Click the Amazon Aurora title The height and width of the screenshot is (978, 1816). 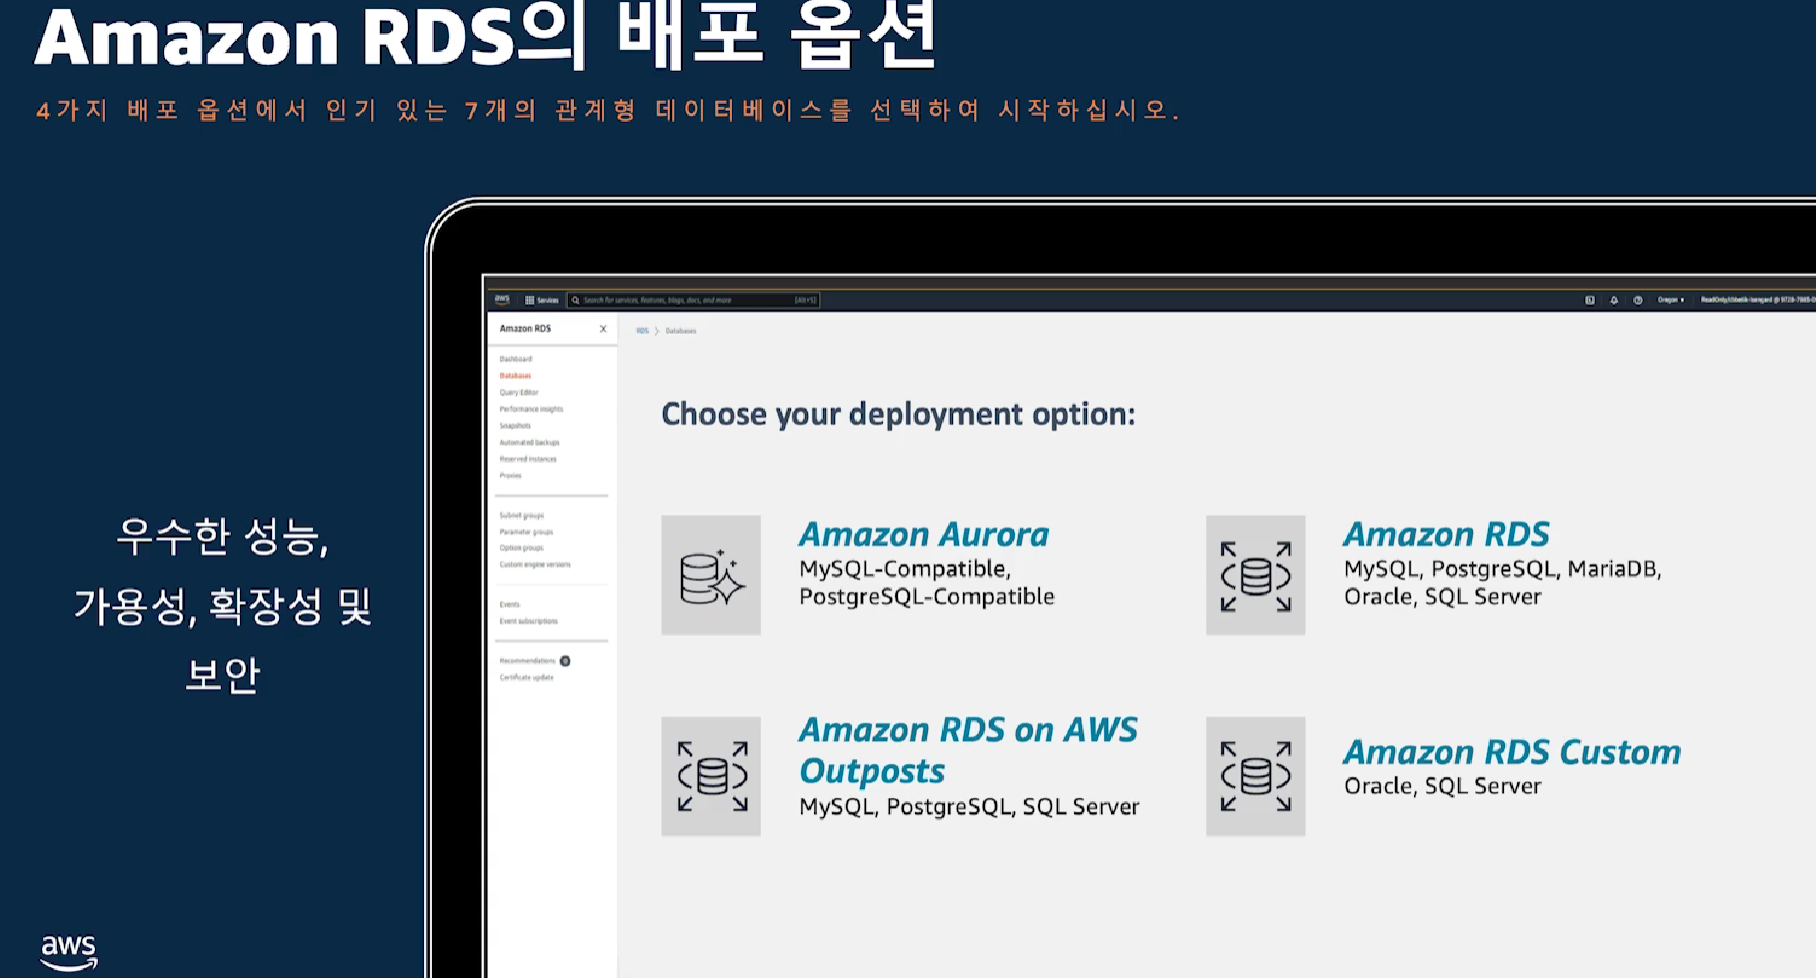coord(924,535)
